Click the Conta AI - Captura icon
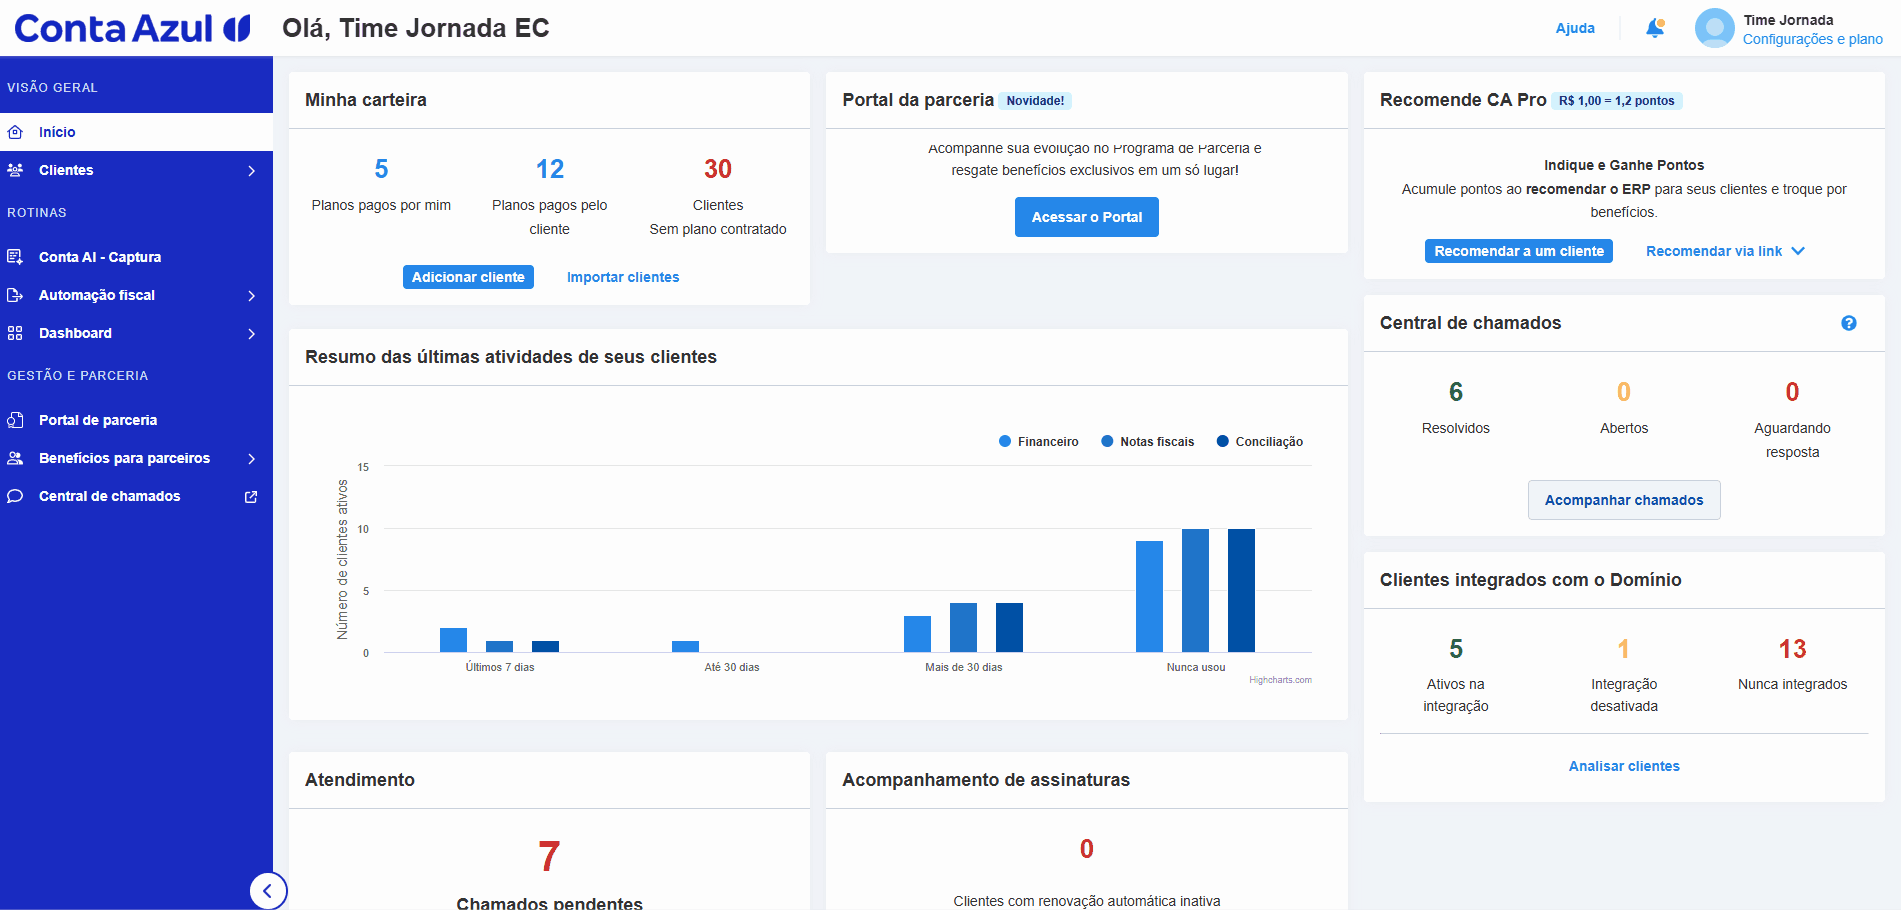 click(x=15, y=257)
